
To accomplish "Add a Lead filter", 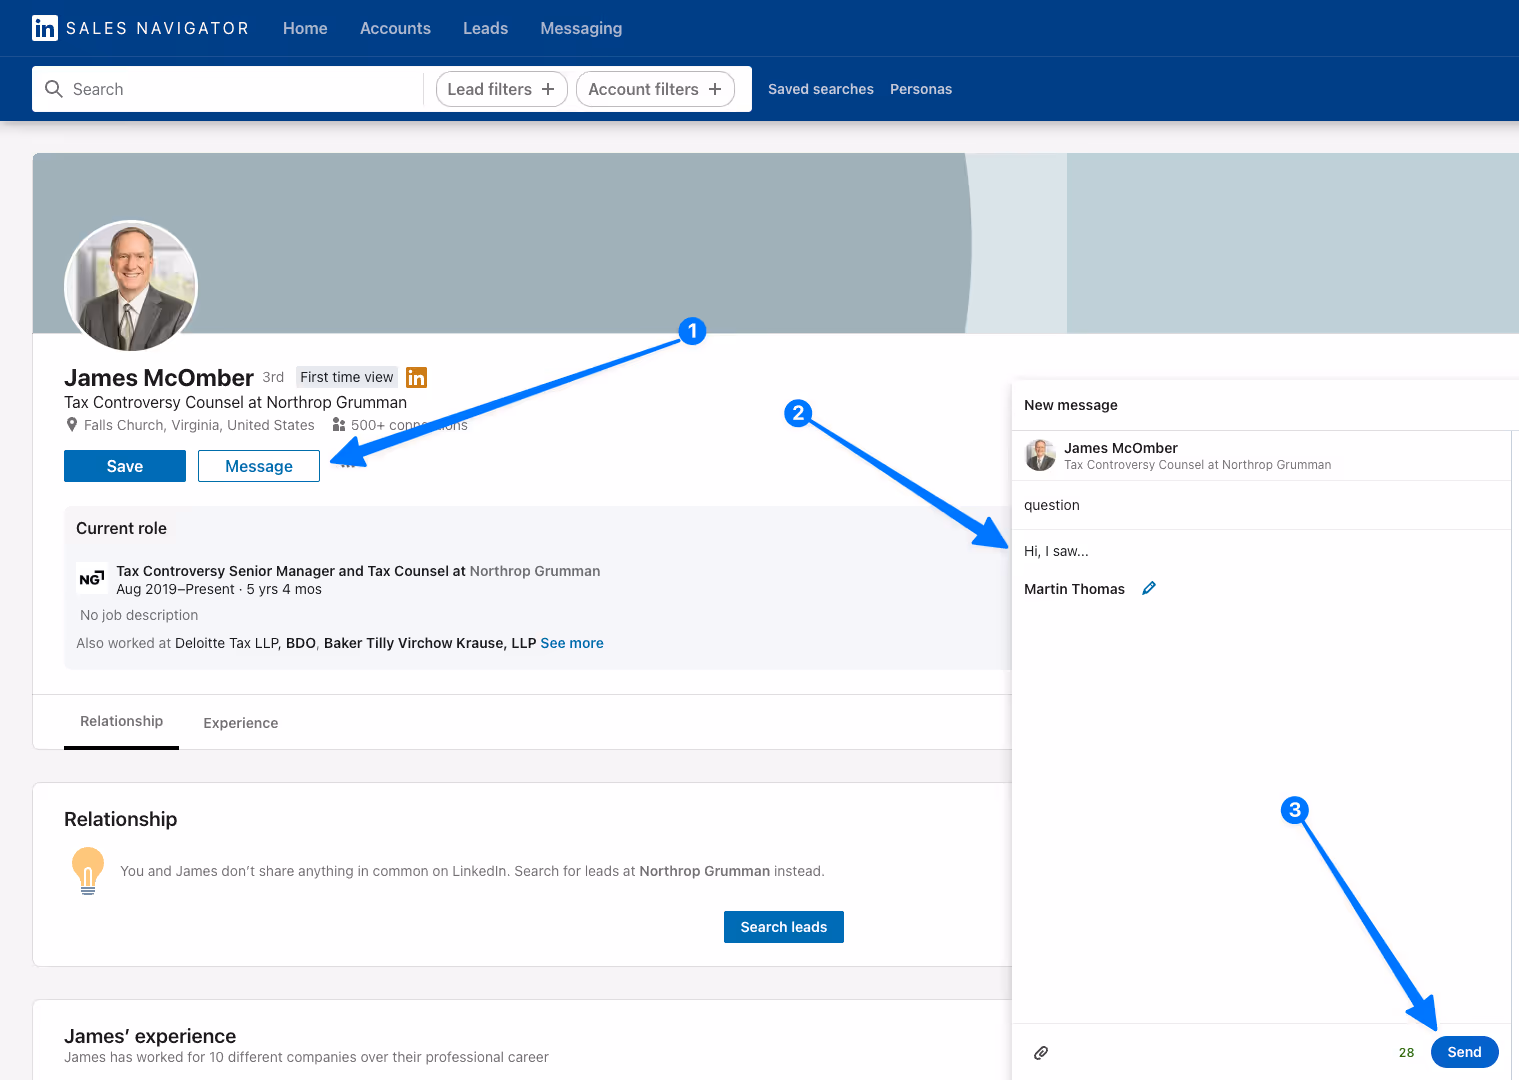I will pyautogui.click(x=501, y=89).
